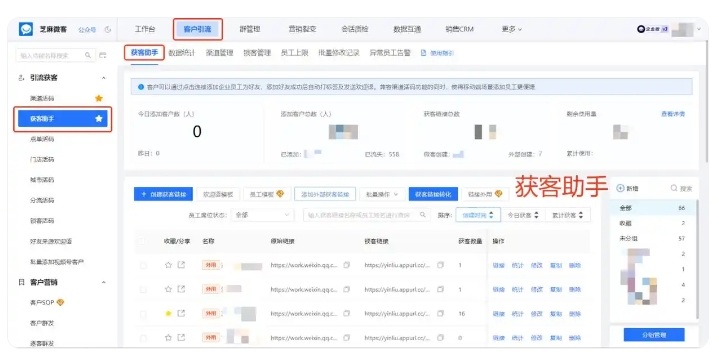Open the account chevron beside the avatar
719x362 pixels.
[699, 29]
